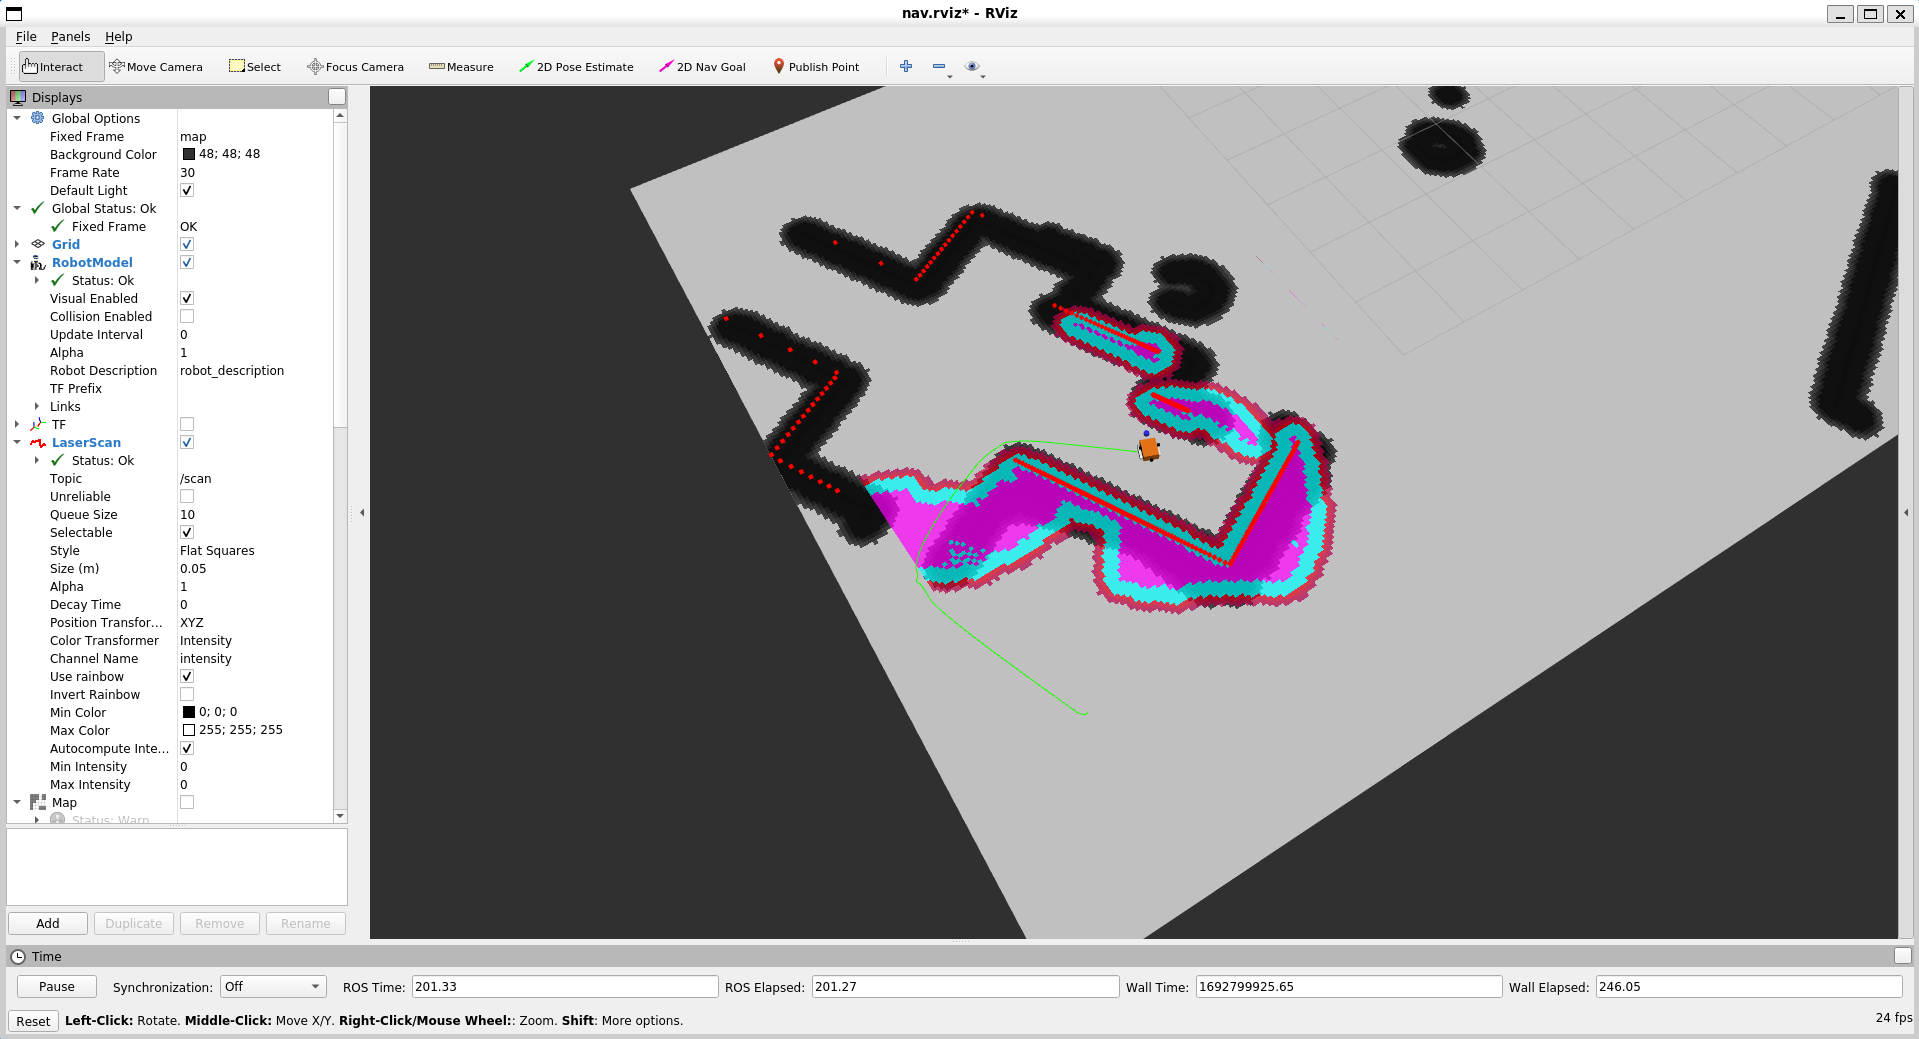Toggle the Default Light checkbox

187,190
